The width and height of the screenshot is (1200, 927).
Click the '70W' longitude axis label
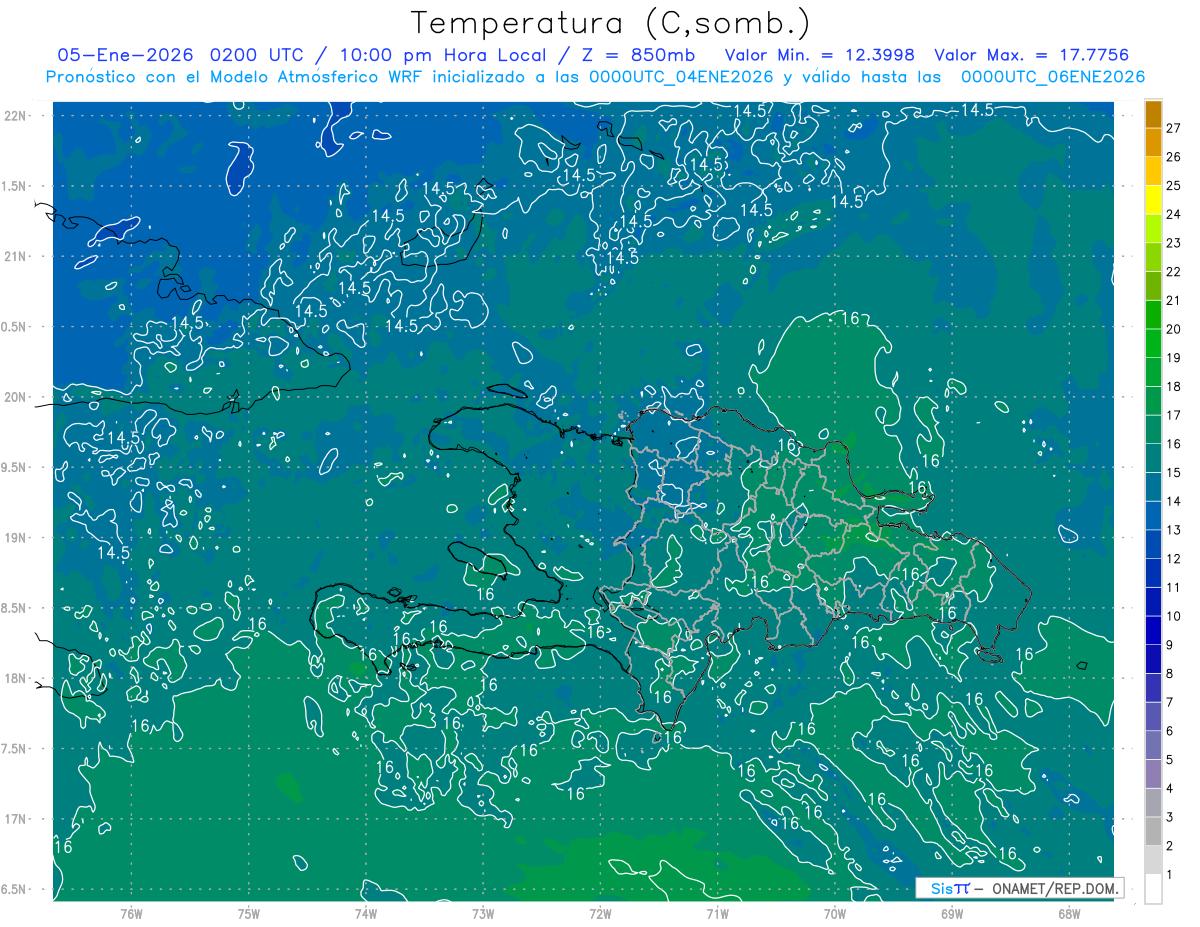coord(835,913)
